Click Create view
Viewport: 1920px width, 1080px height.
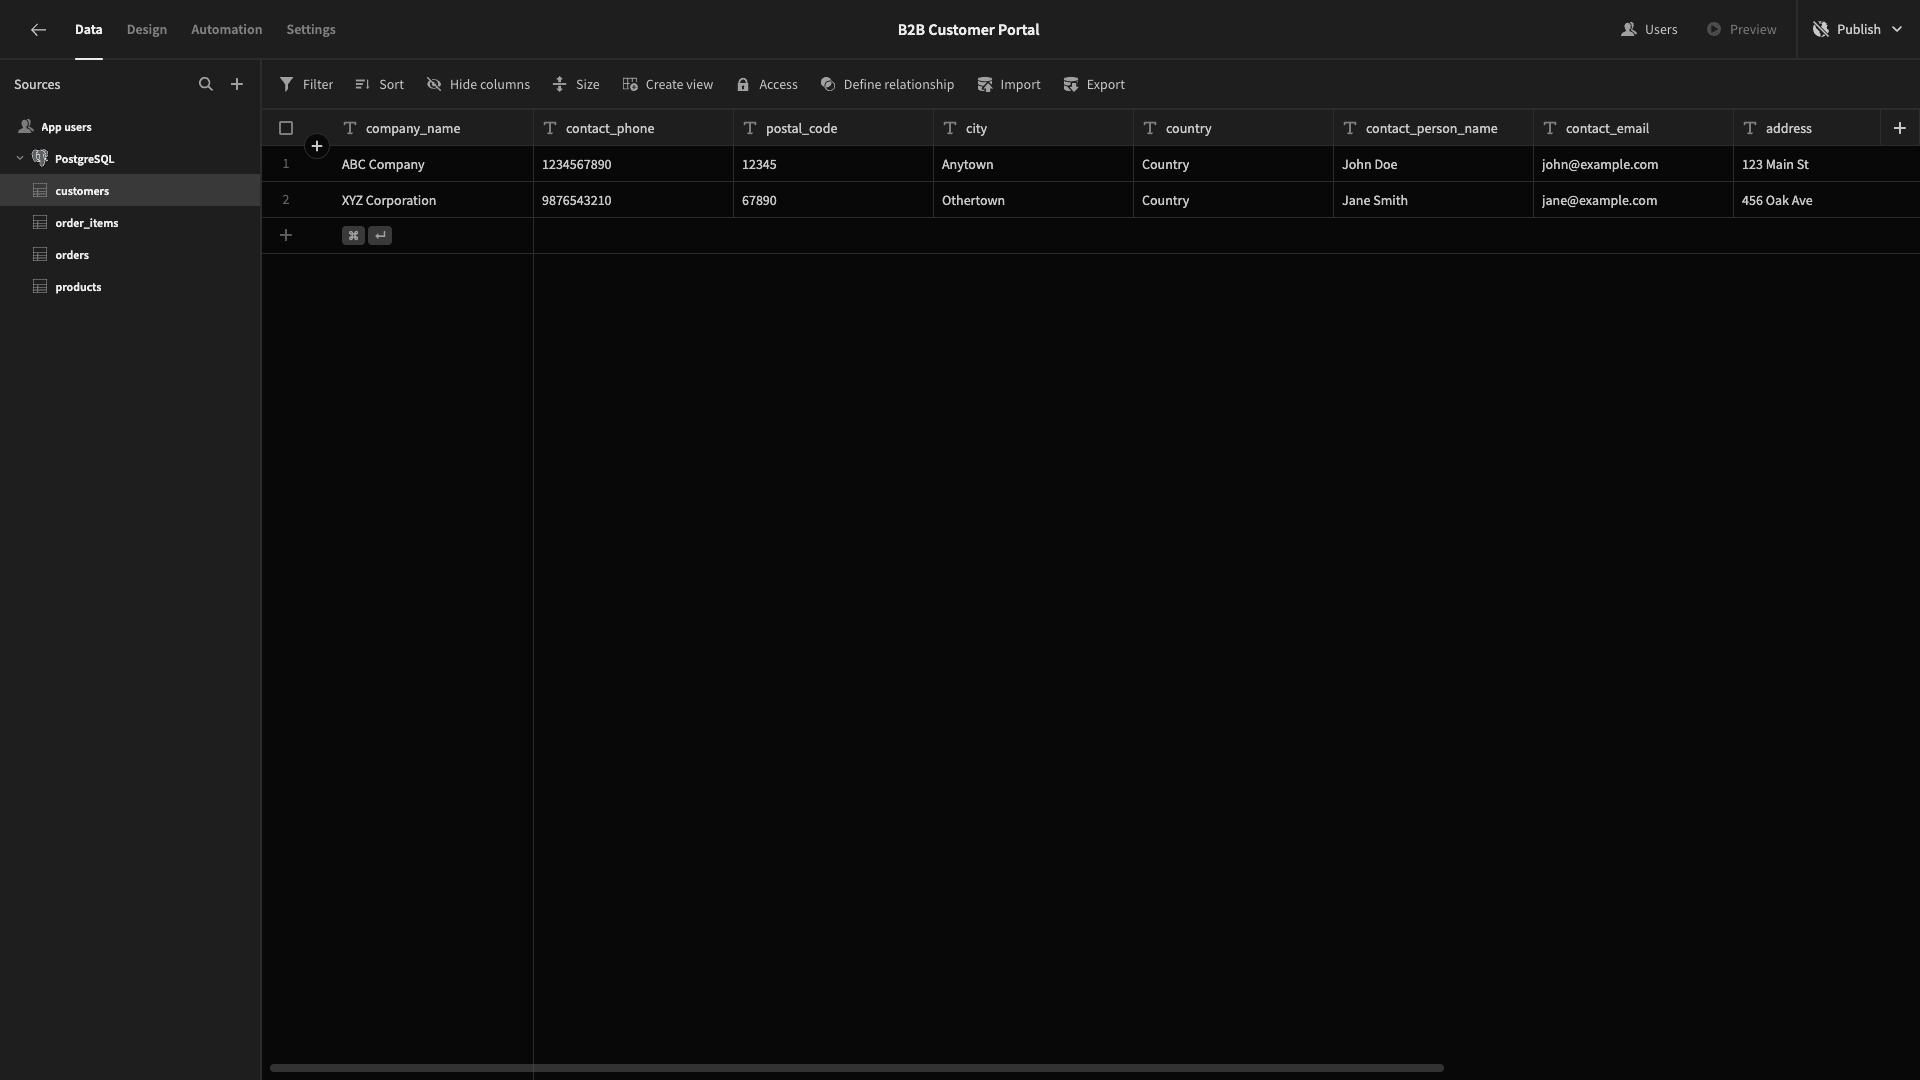click(x=668, y=85)
